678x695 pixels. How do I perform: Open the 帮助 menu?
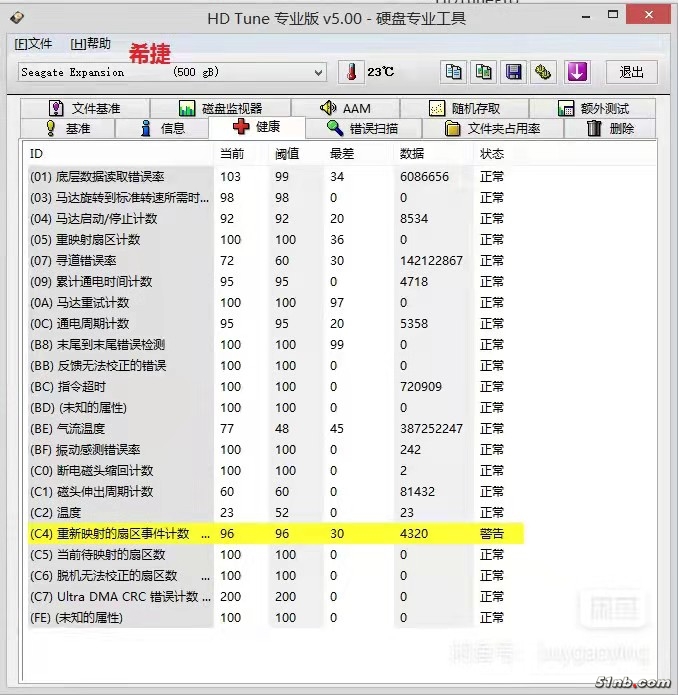90,44
